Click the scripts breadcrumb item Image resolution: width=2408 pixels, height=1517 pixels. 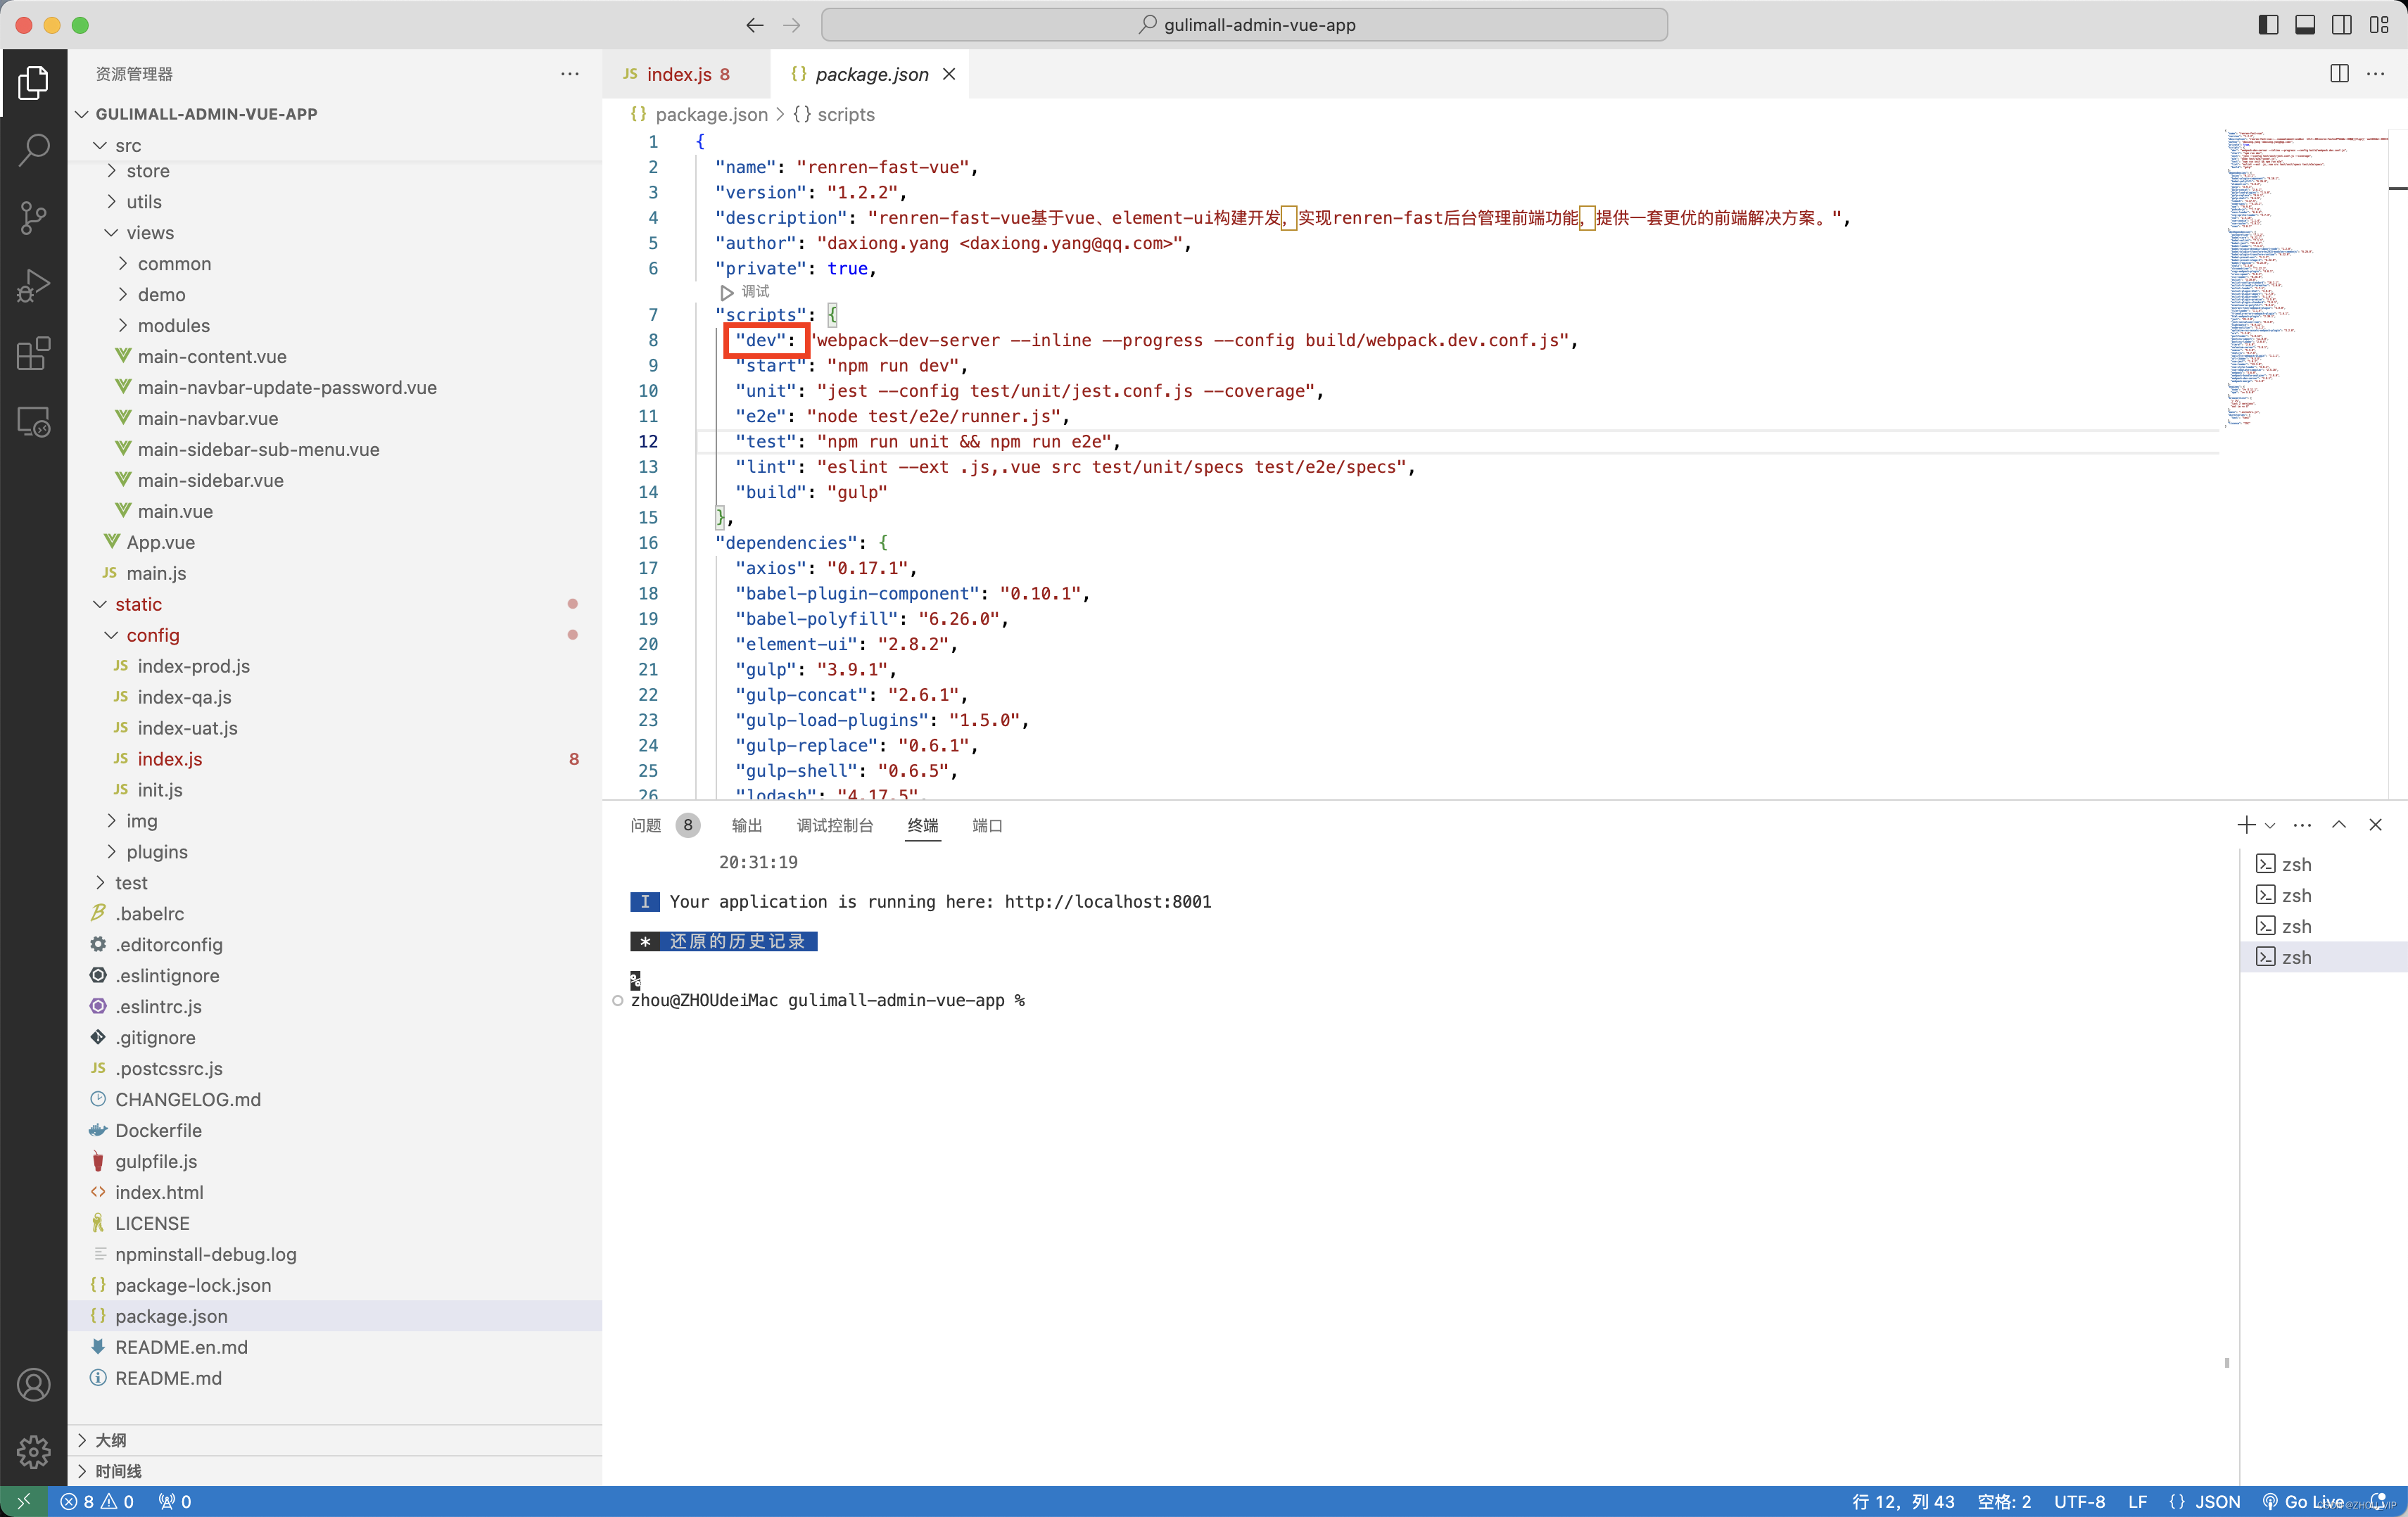click(834, 115)
